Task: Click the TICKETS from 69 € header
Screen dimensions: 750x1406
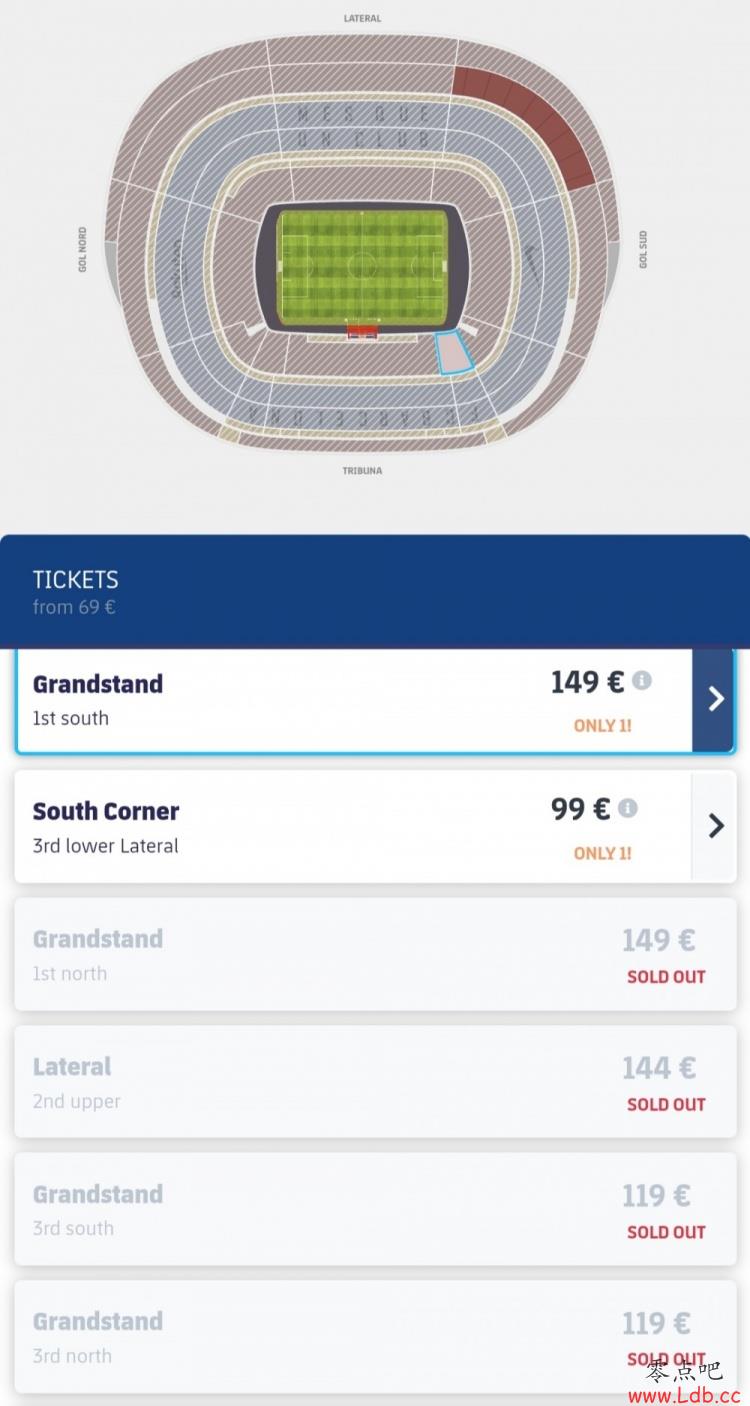Action: tap(375, 592)
